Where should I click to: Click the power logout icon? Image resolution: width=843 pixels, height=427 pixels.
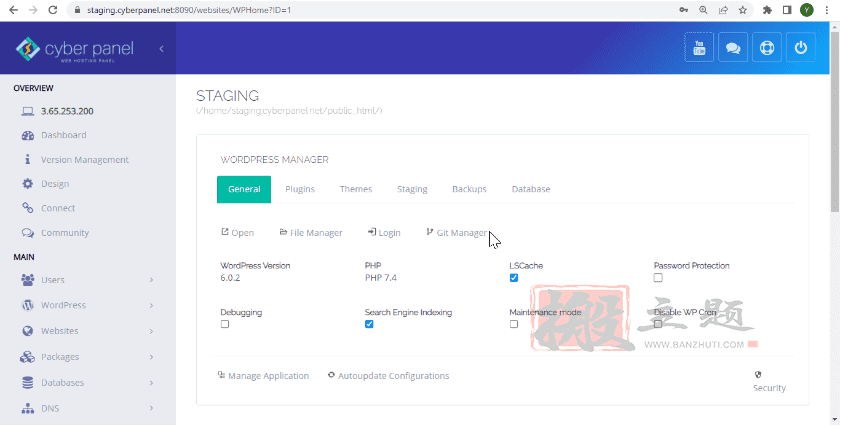click(801, 47)
